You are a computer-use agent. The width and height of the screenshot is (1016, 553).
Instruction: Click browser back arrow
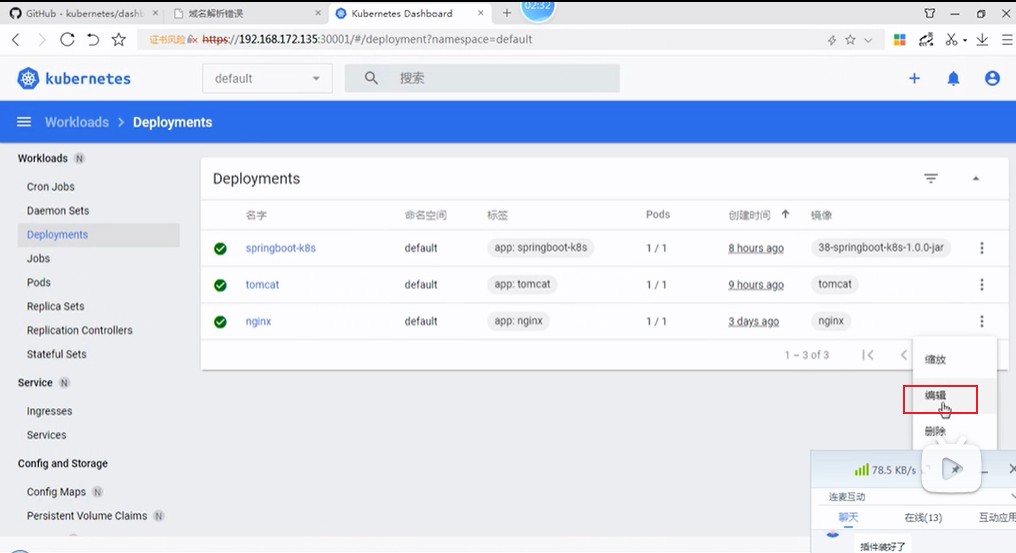point(16,40)
